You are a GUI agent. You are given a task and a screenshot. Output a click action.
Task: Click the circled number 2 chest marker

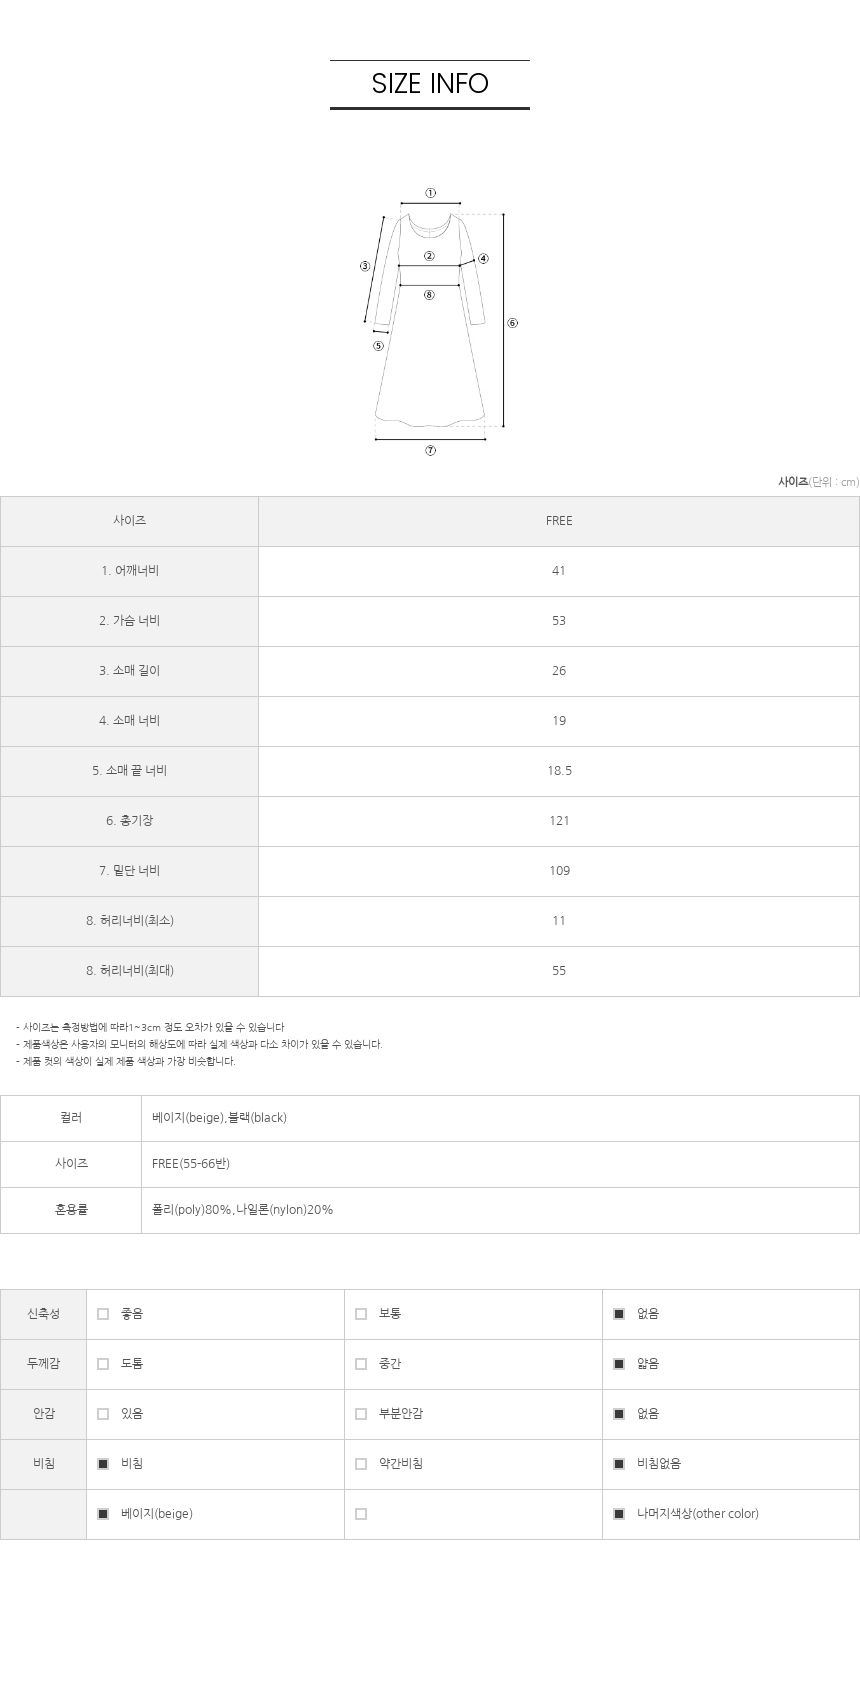pos(429,256)
